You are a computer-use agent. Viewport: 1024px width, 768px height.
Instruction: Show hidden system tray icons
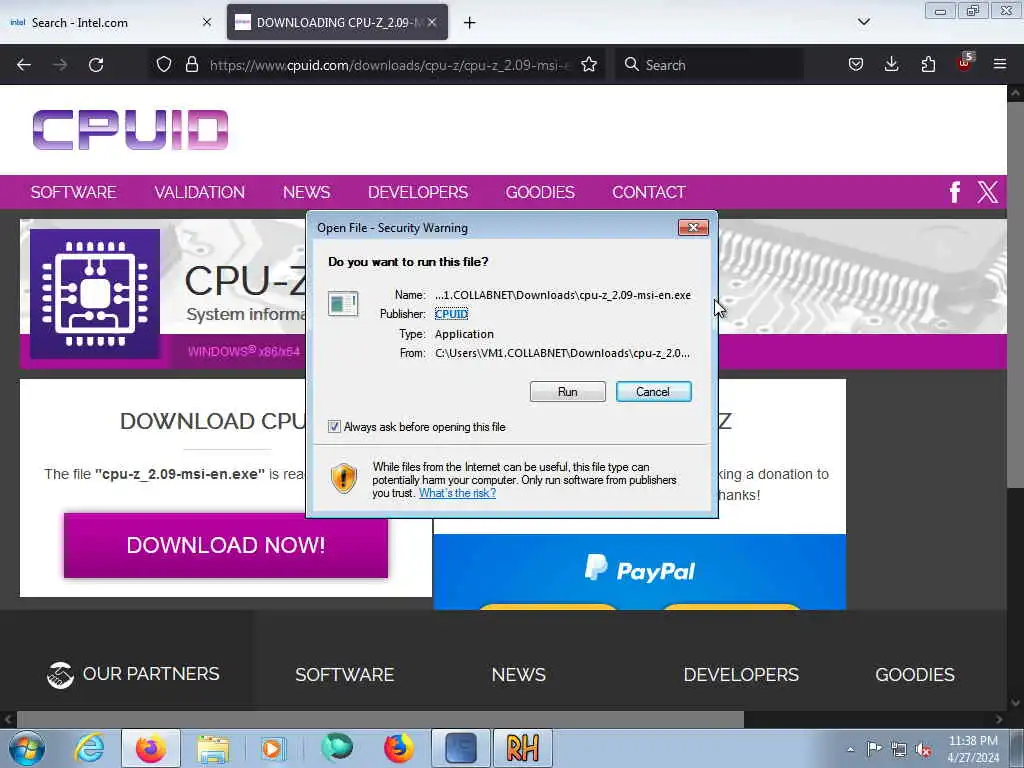[850, 749]
